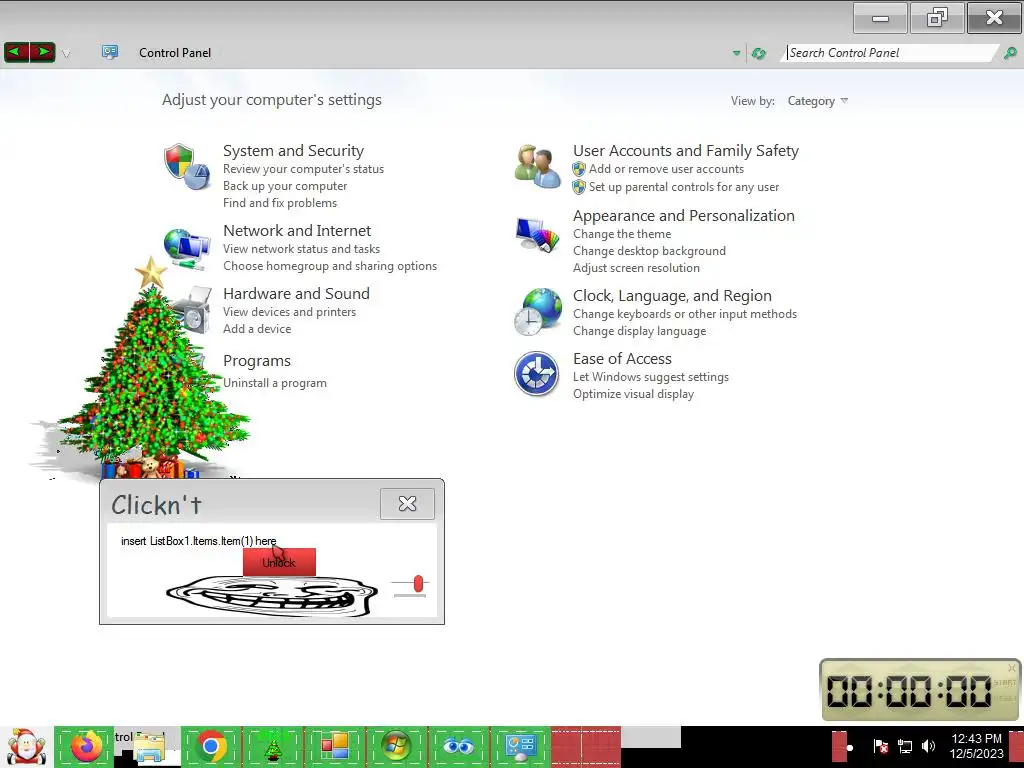The width and height of the screenshot is (1024, 768).
Task: Focus the Search Control Panel field
Action: coord(891,53)
